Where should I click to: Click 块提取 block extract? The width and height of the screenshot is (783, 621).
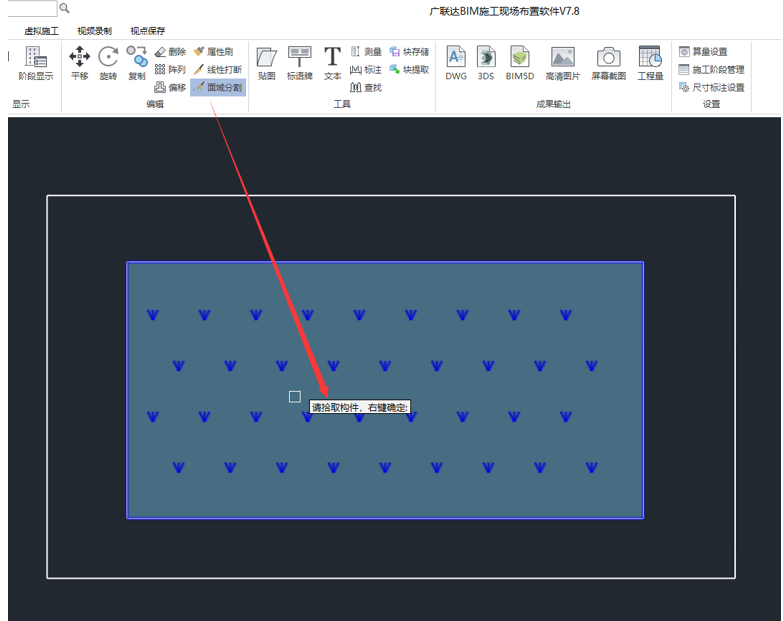click(x=409, y=69)
